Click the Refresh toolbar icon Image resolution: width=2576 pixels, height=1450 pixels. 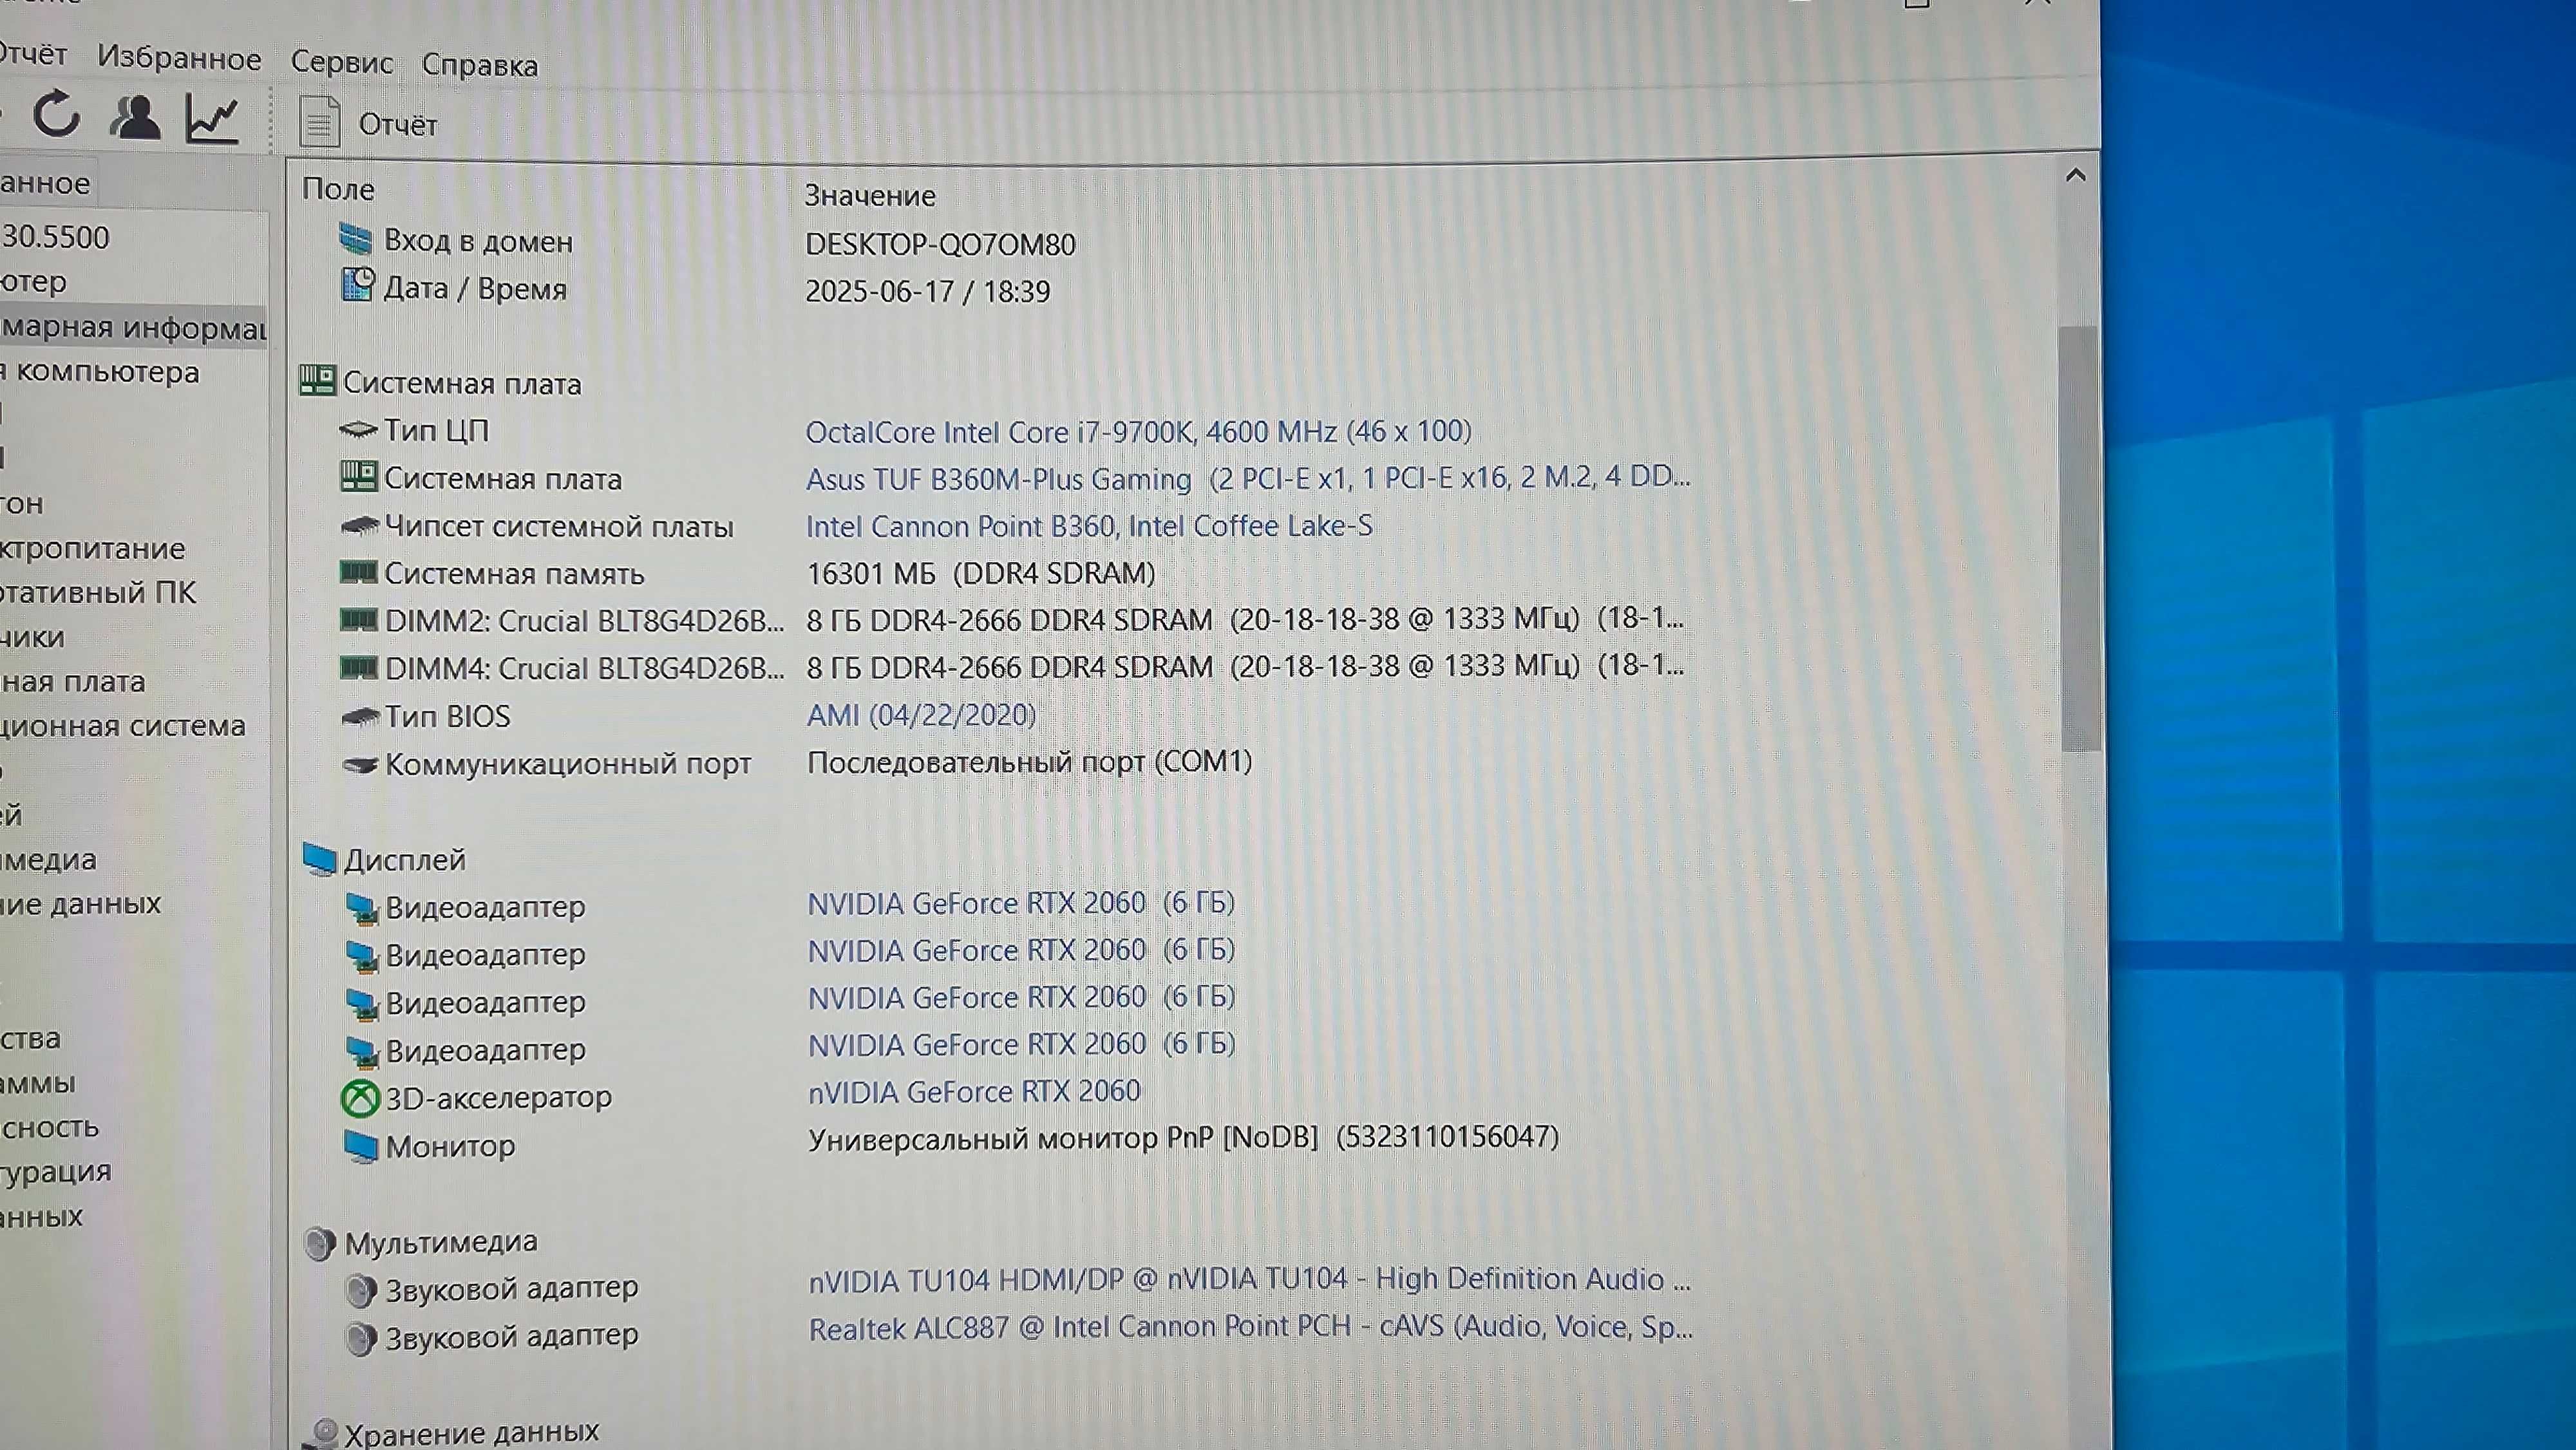pyautogui.click(x=56, y=114)
